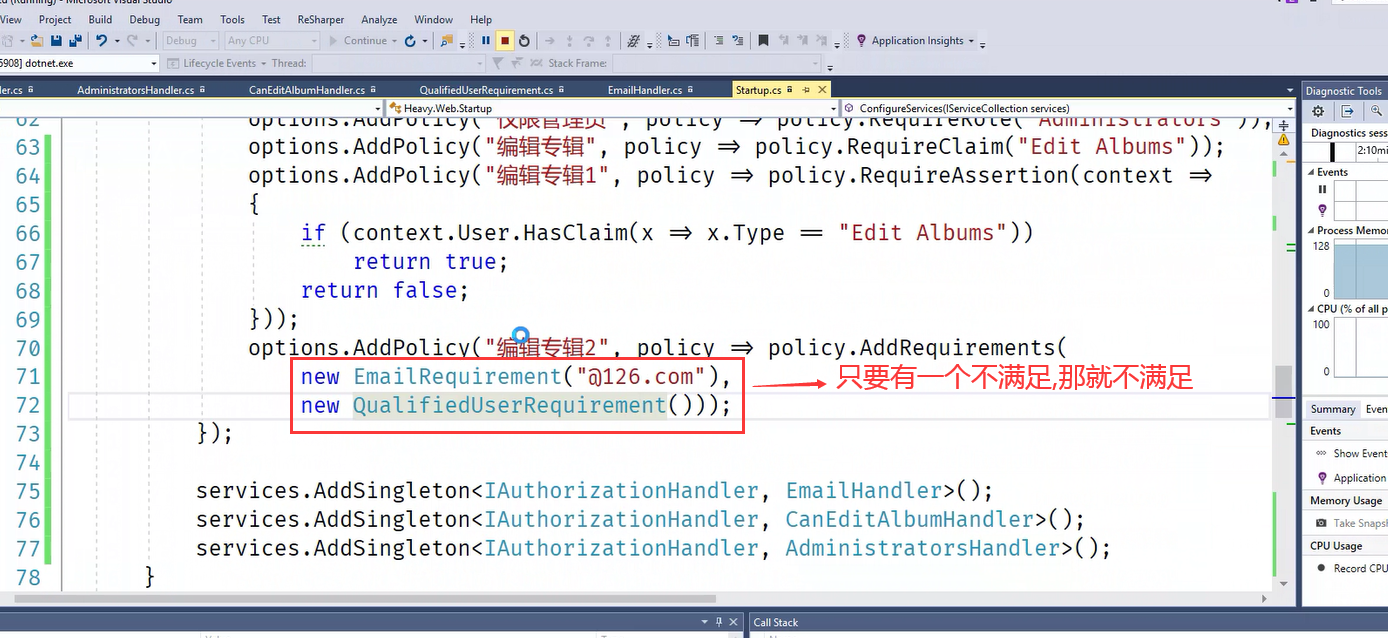This screenshot has width=1388, height=638.
Task: Click "CanEditAlbumHandler" on line 76
Action: (910, 520)
